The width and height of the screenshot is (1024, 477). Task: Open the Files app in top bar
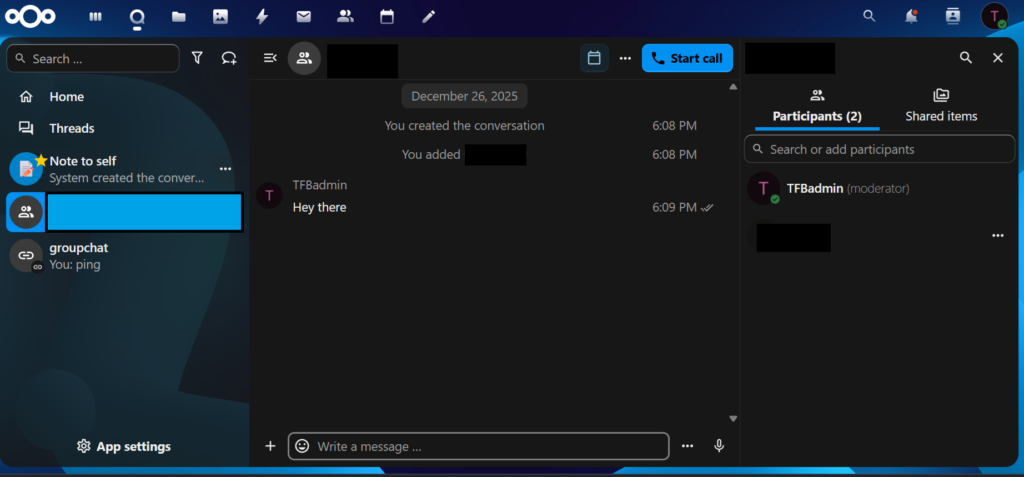pos(178,16)
